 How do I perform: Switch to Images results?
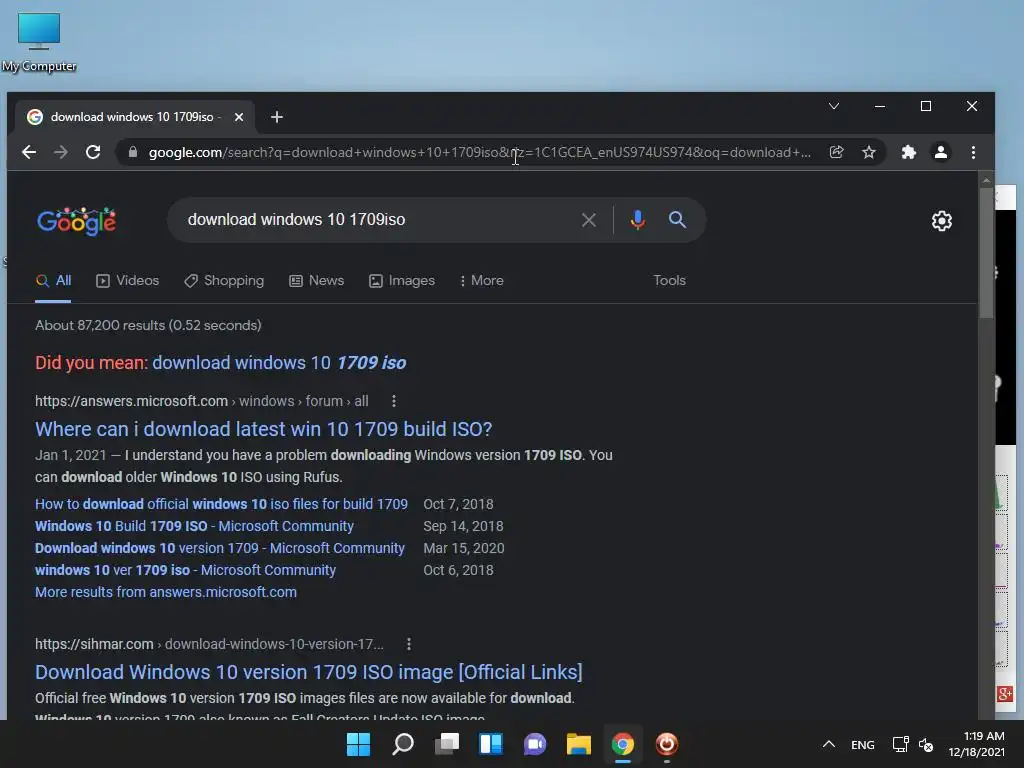[402, 281]
